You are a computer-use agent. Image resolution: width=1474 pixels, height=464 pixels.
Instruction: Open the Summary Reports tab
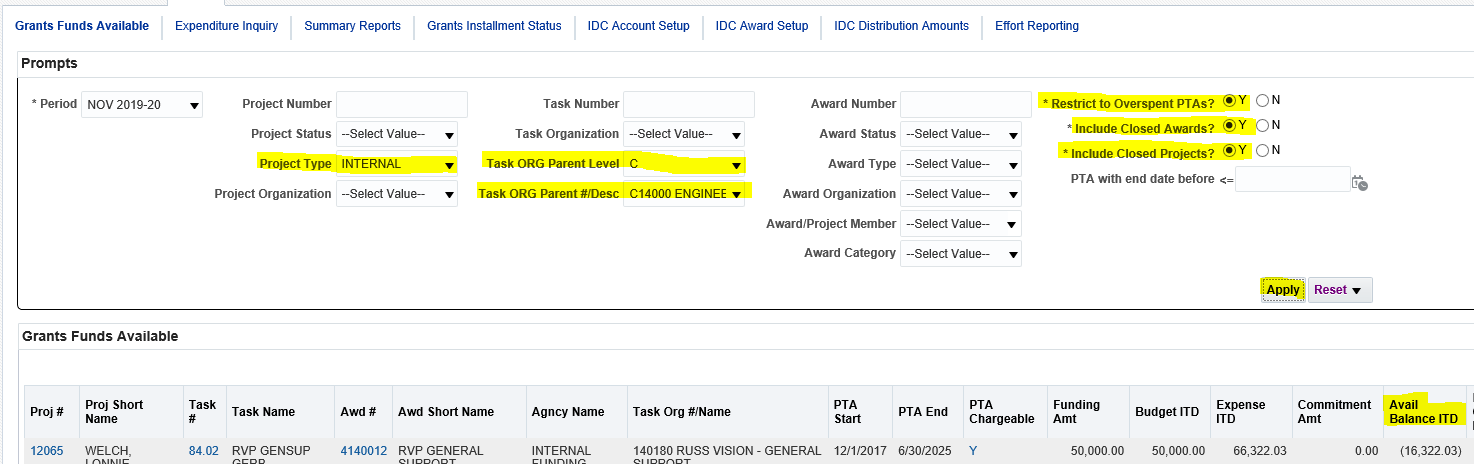[352, 26]
